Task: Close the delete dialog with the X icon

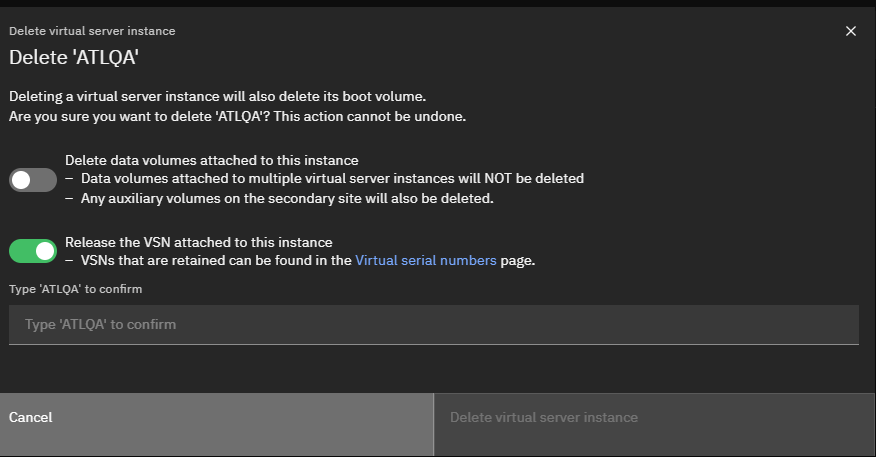Action: pos(851,31)
